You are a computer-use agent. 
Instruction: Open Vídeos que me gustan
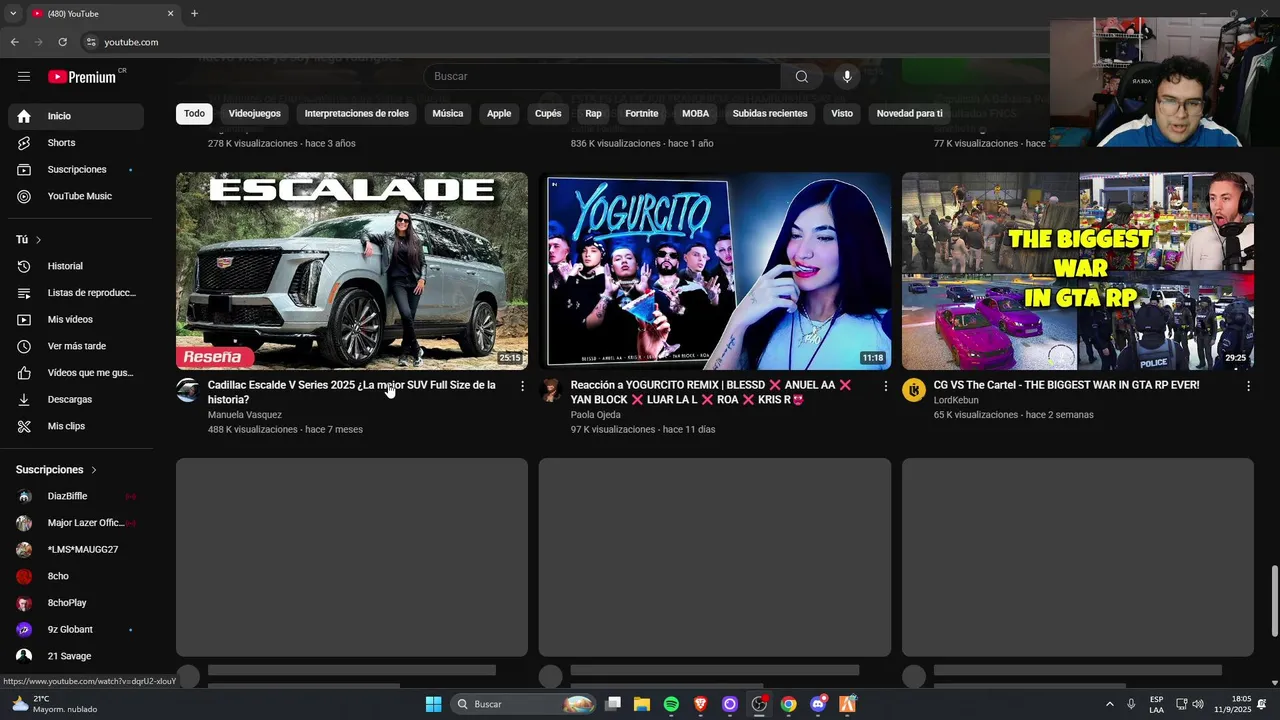pos(76,373)
